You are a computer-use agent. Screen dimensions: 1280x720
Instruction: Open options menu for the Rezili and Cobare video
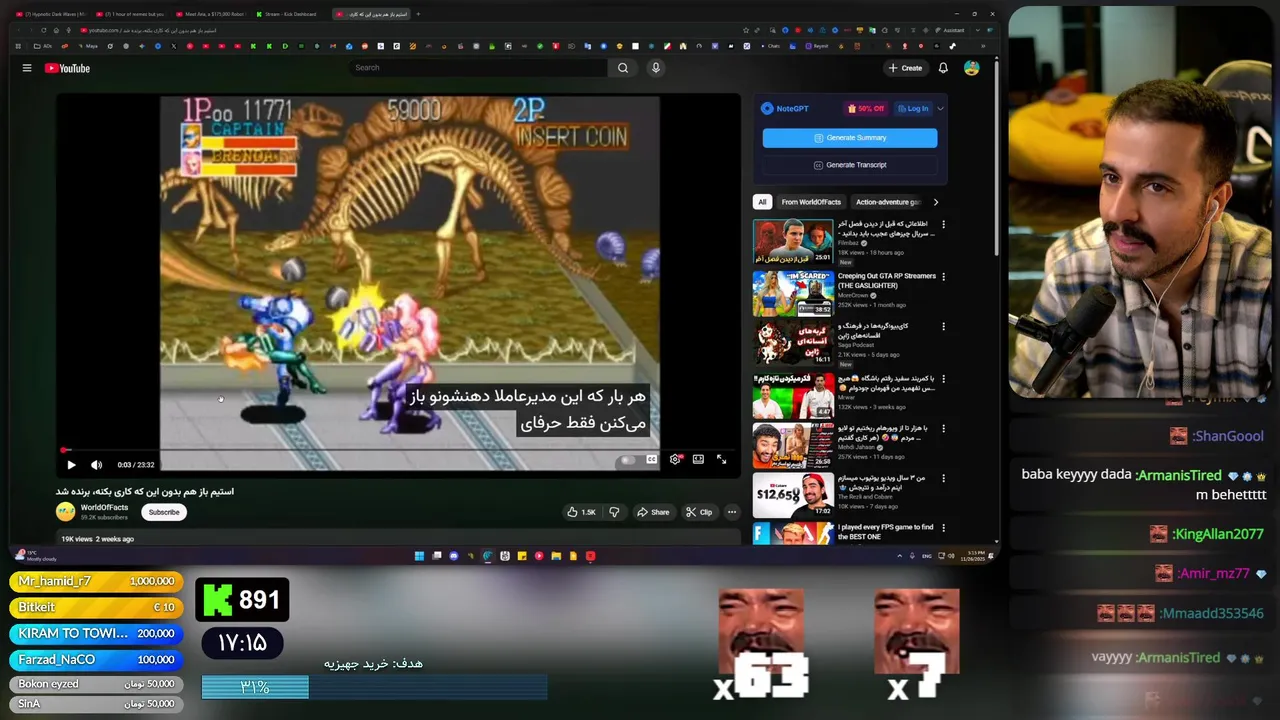[943, 479]
